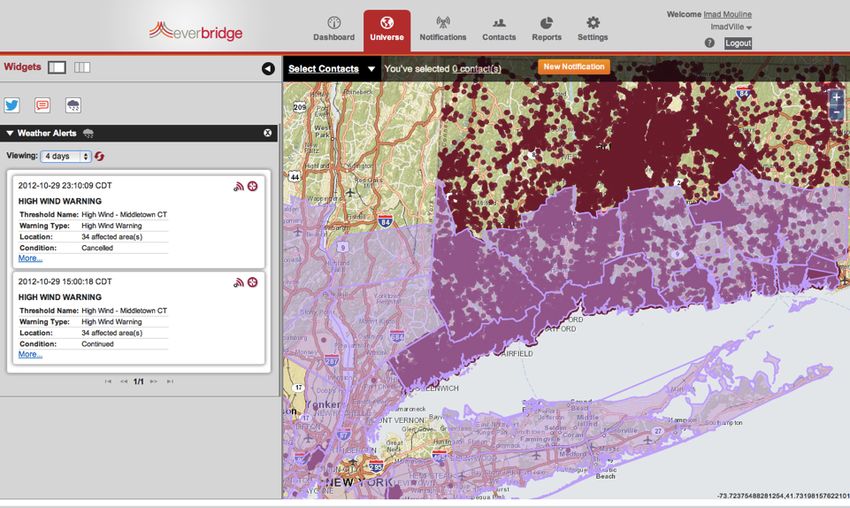Open the Twitter widget
The image size is (850, 508).
coord(13,105)
